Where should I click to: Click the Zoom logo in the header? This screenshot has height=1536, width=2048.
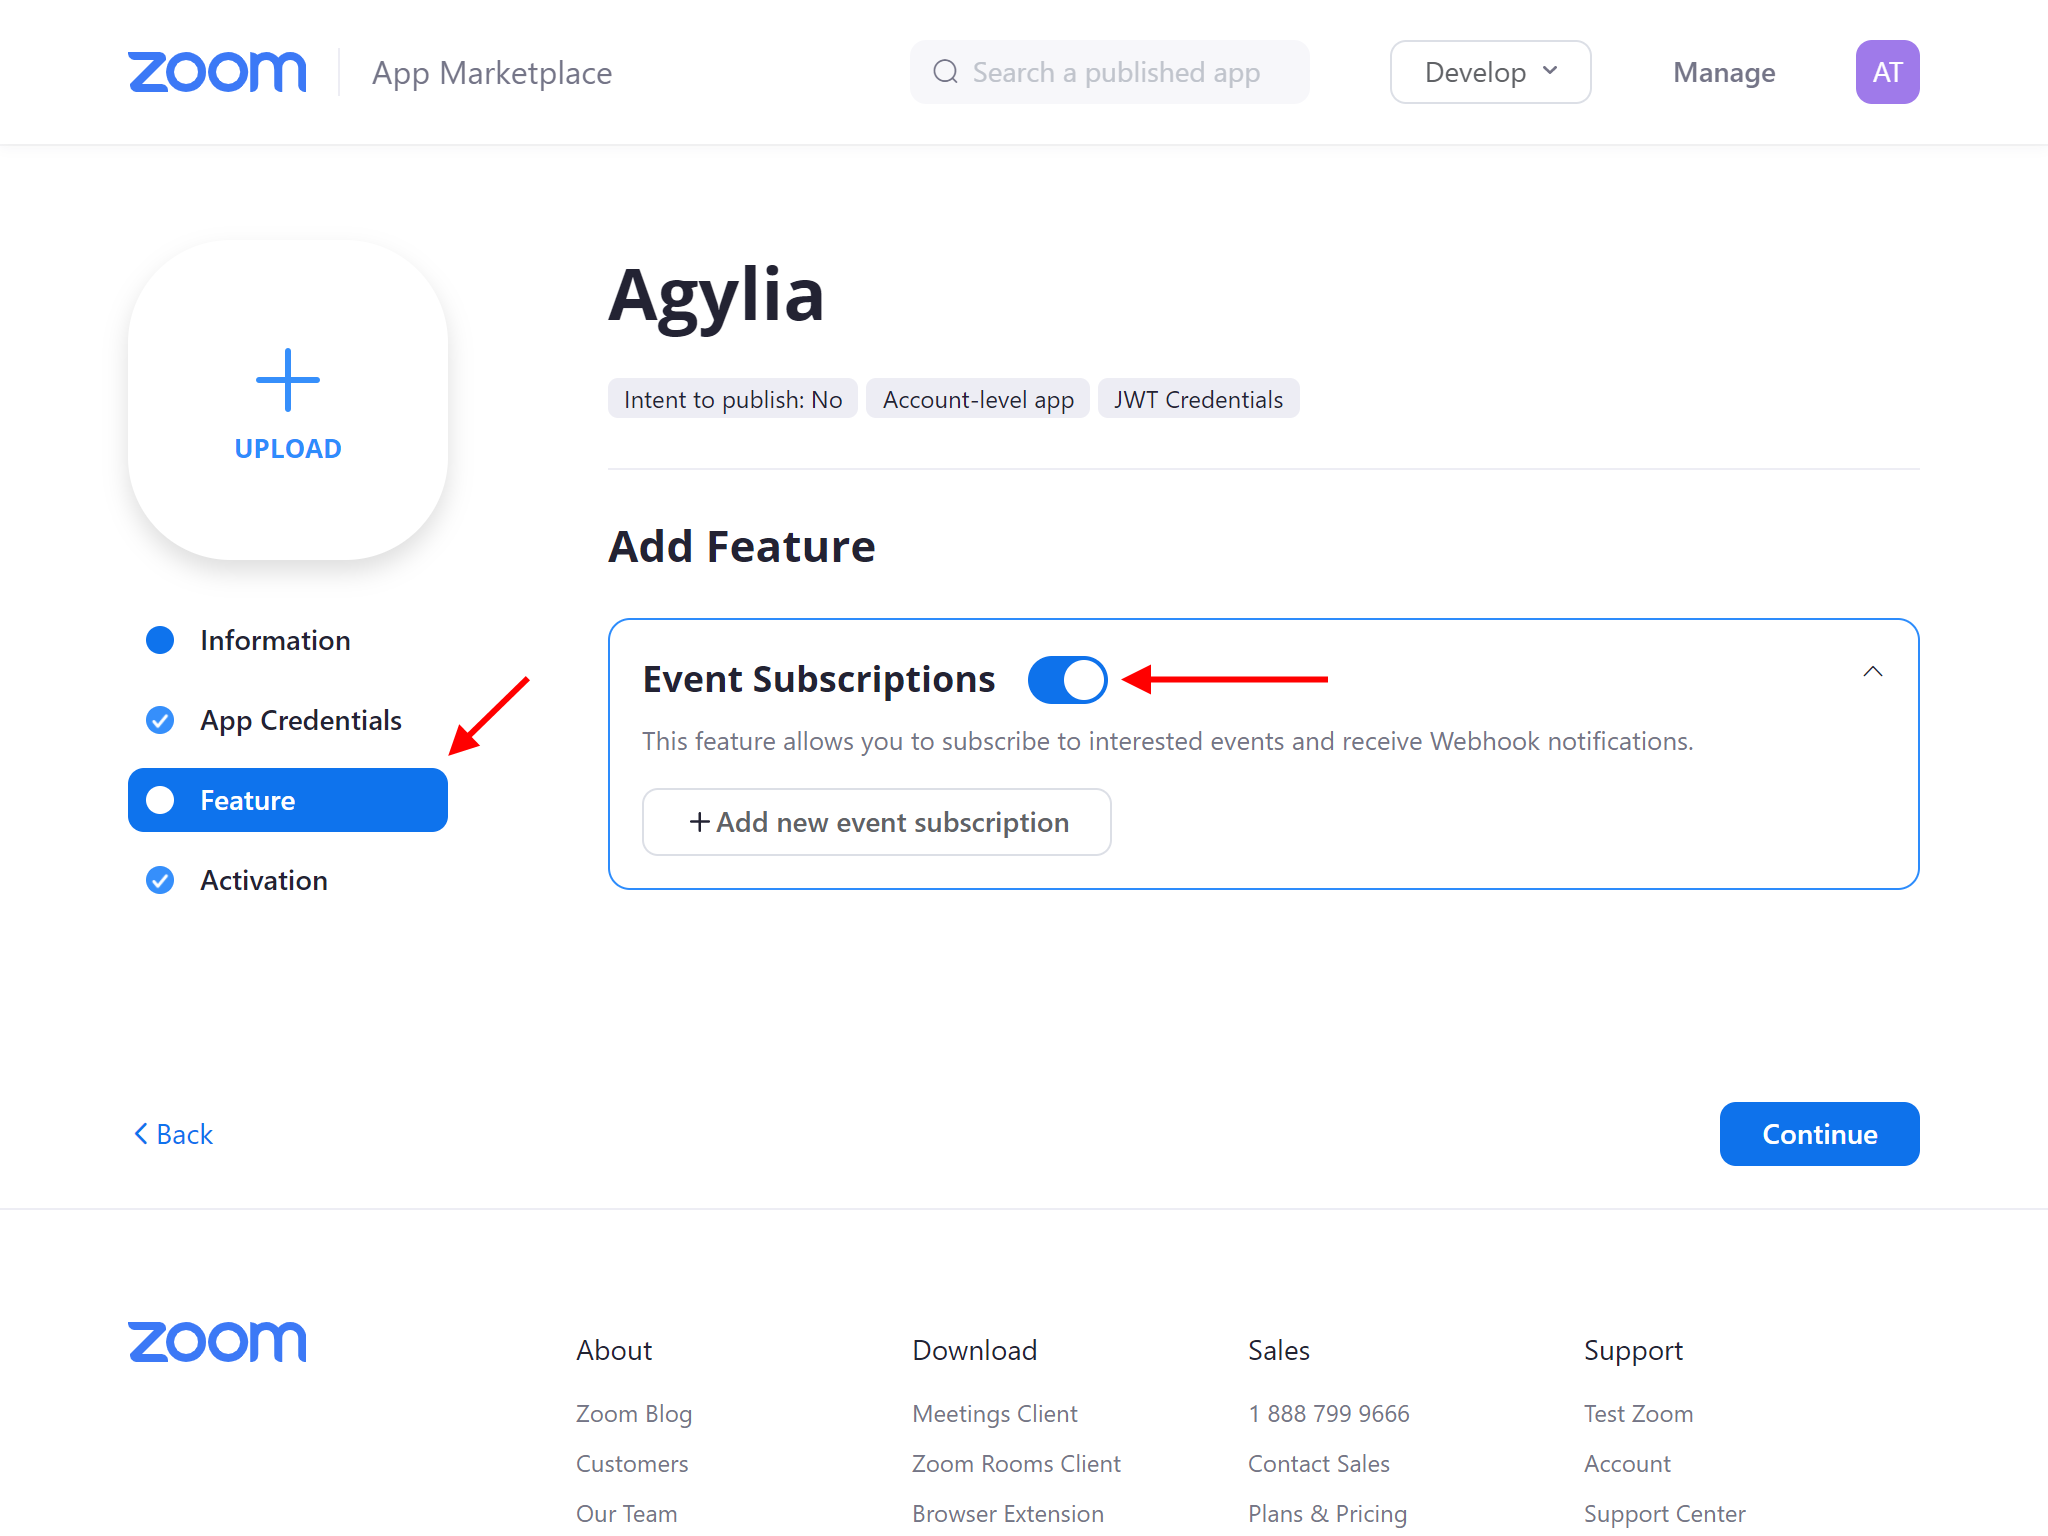point(217,72)
